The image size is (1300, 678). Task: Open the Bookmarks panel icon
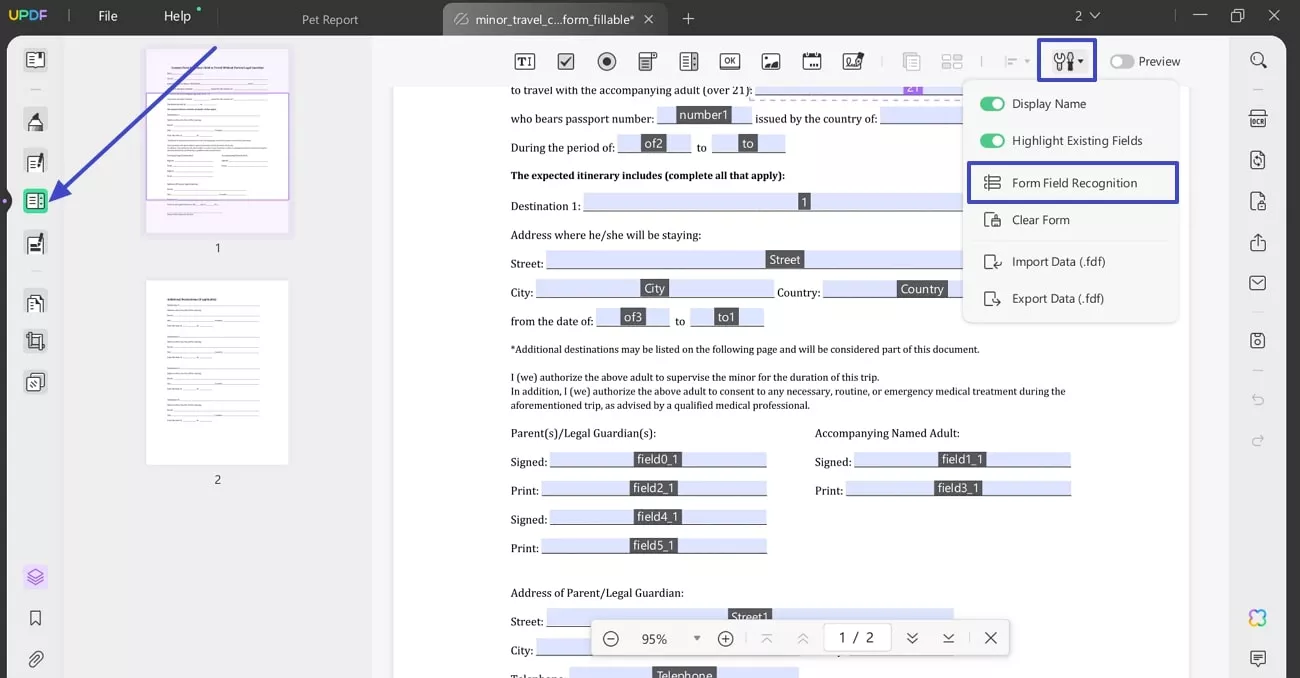(x=36, y=618)
